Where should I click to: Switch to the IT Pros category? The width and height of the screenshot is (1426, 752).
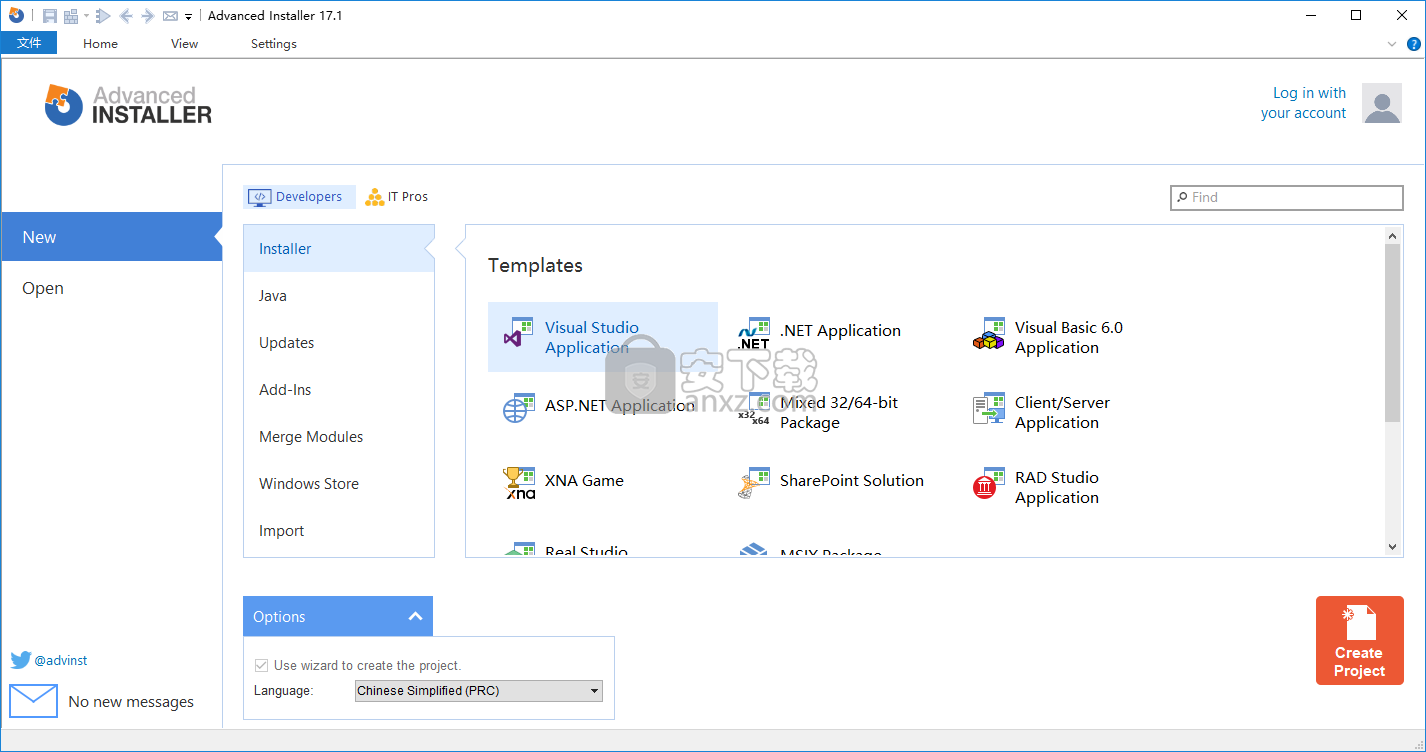click(397, 197)
